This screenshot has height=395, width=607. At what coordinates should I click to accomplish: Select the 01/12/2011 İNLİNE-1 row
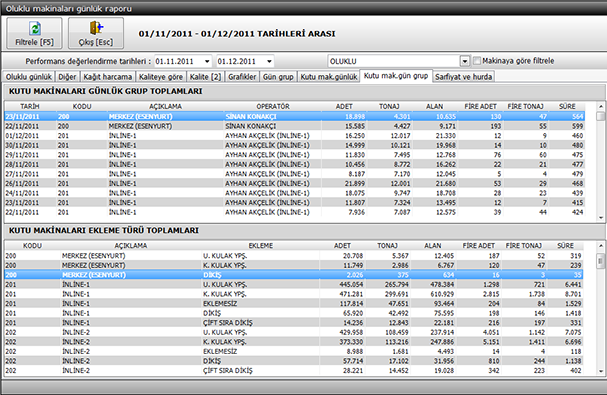[x=294, y=136]
